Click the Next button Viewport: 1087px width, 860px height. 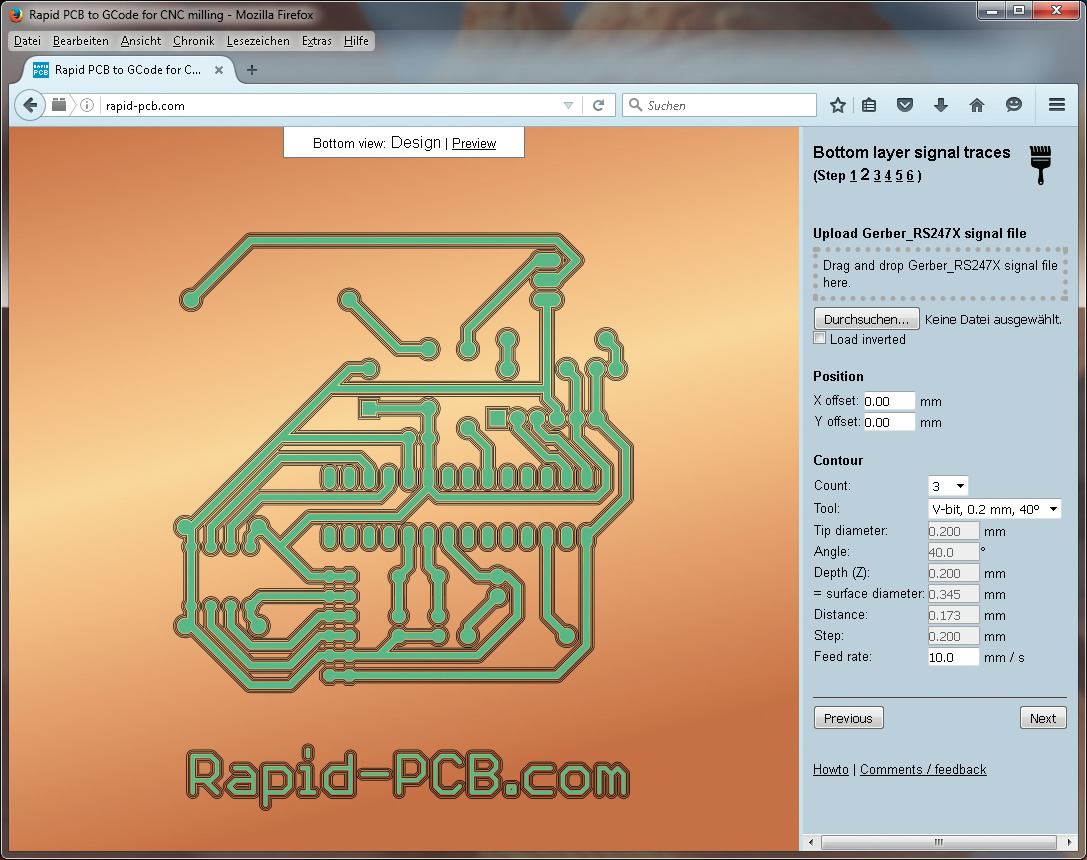click(x=1043, y=718)
